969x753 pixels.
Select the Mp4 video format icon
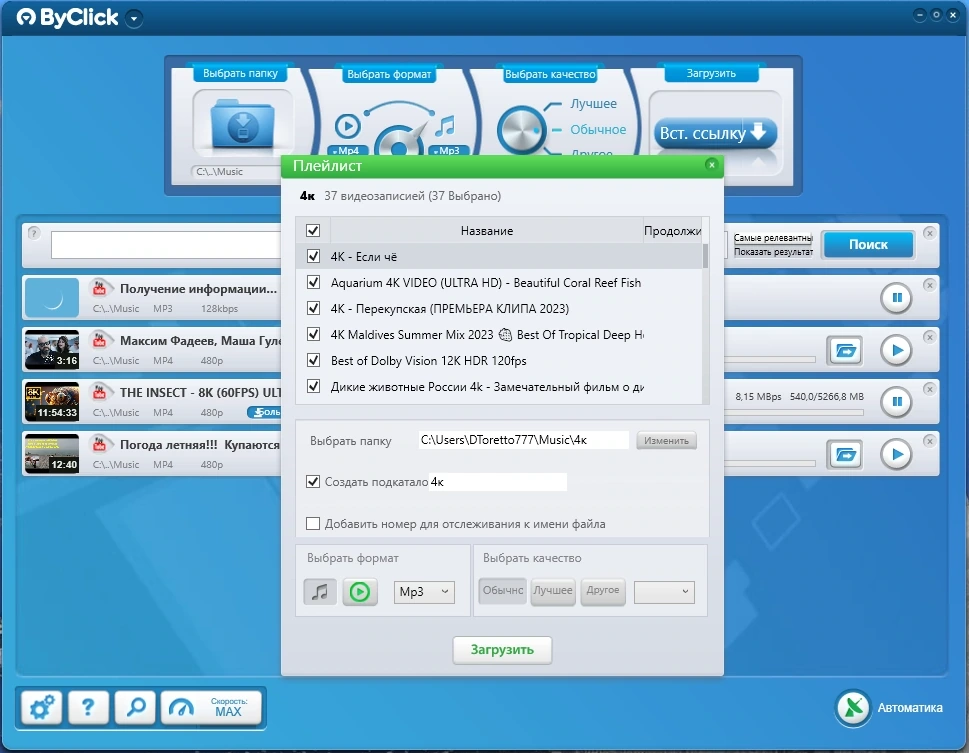click(347, 126)
